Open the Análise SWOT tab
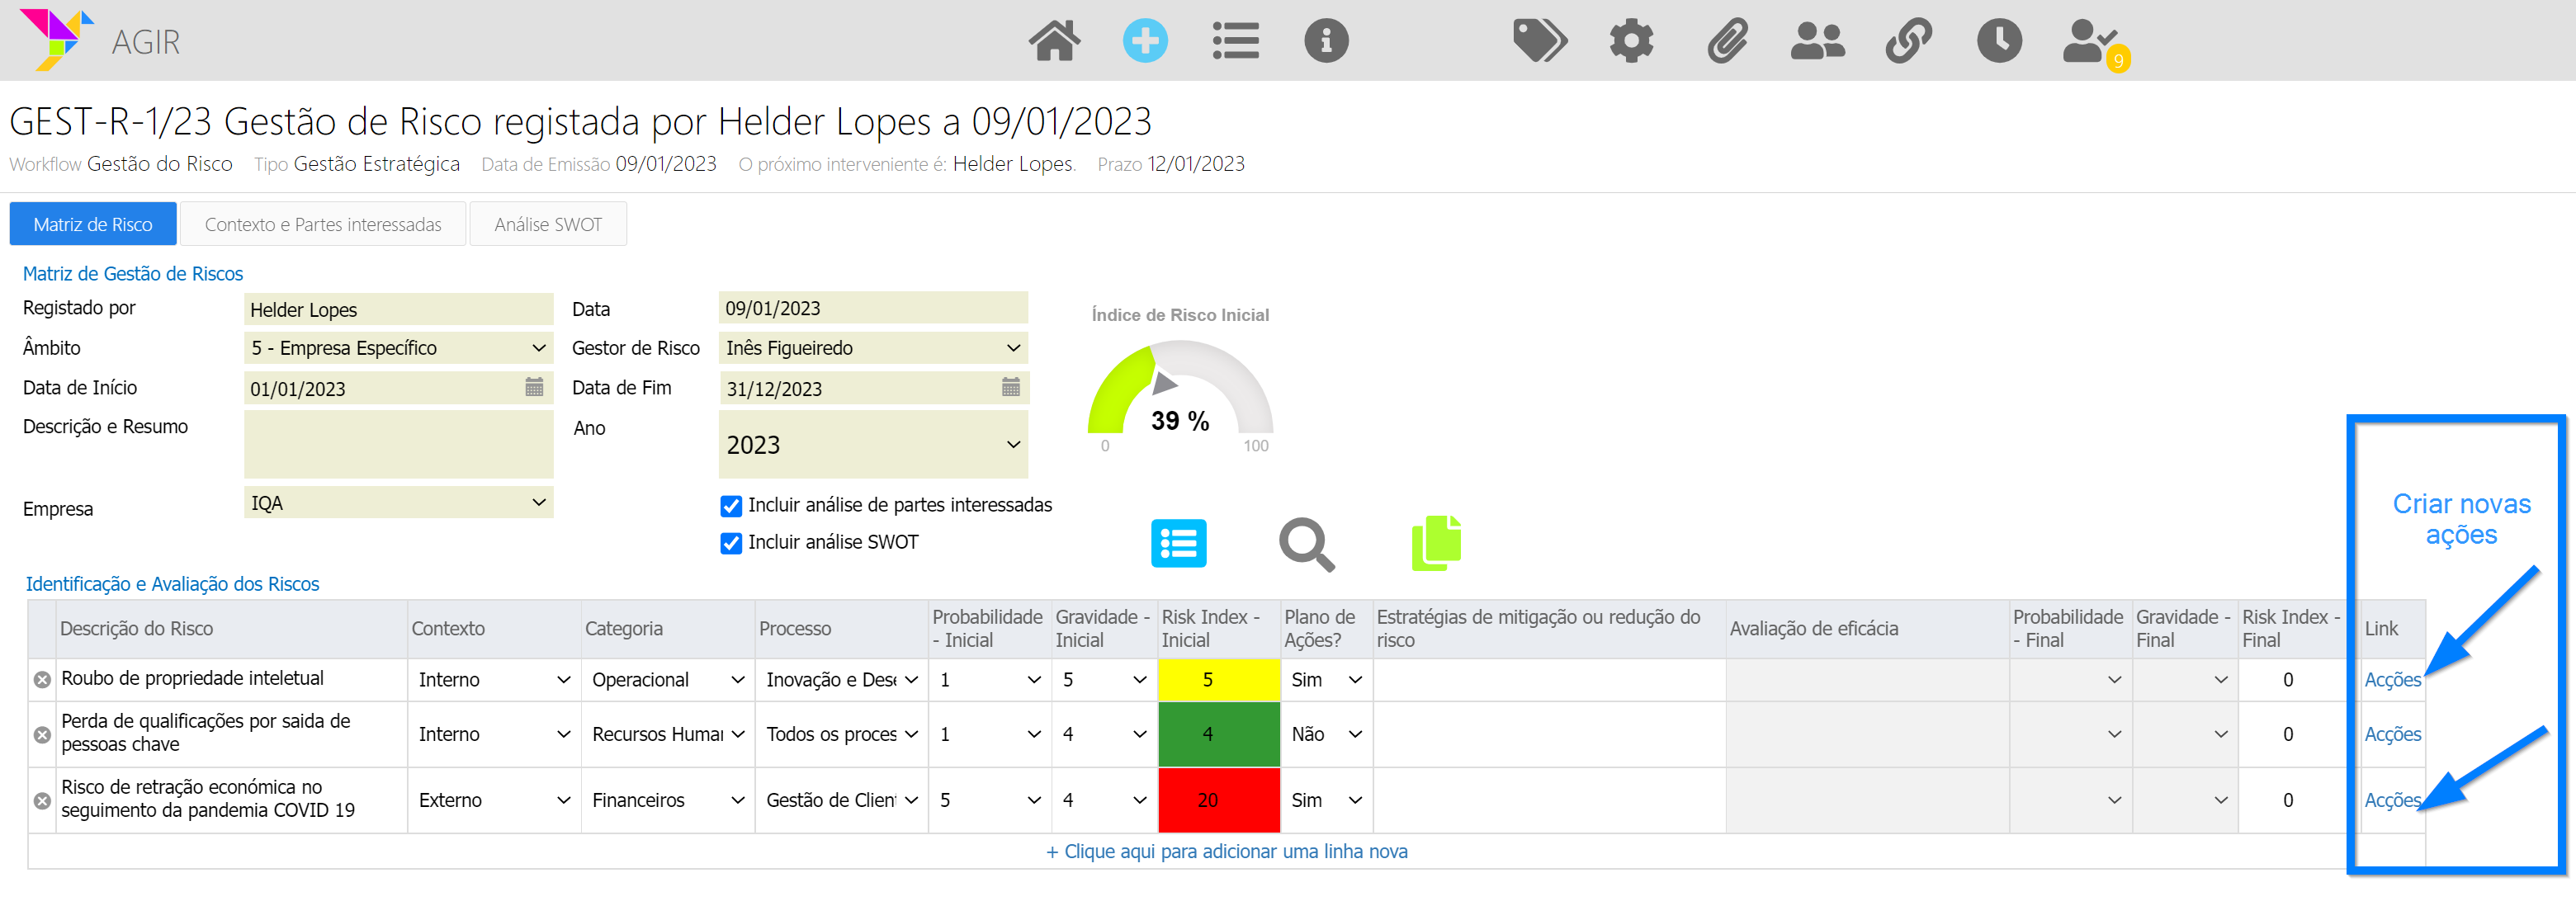Viewport: 2576px width, 906px height. (547, 224)
